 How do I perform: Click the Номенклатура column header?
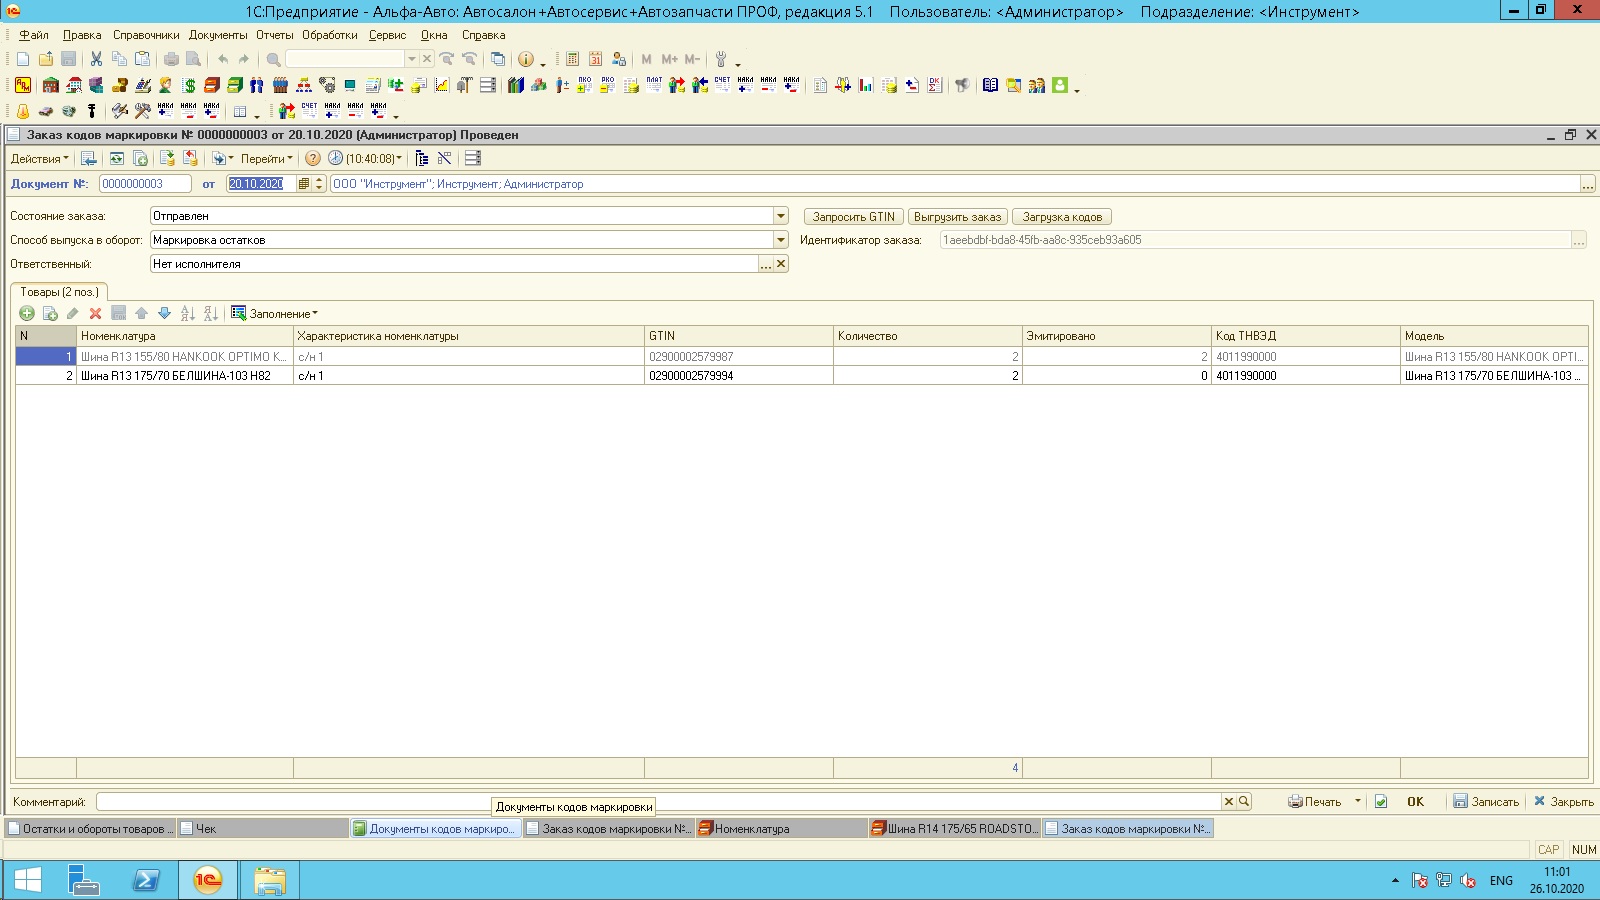coord(185,336)
